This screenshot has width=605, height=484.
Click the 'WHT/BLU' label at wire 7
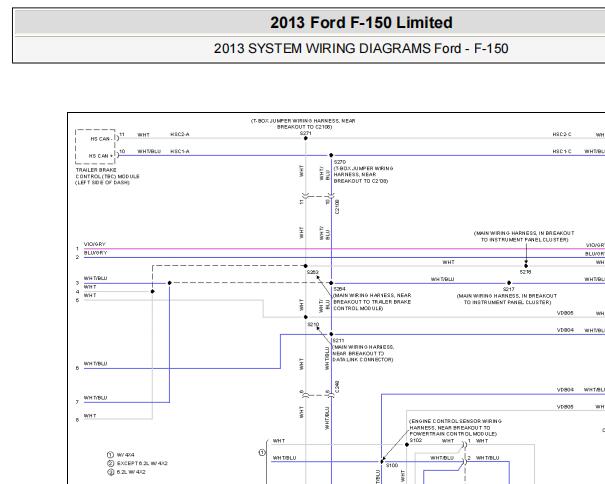95,398
